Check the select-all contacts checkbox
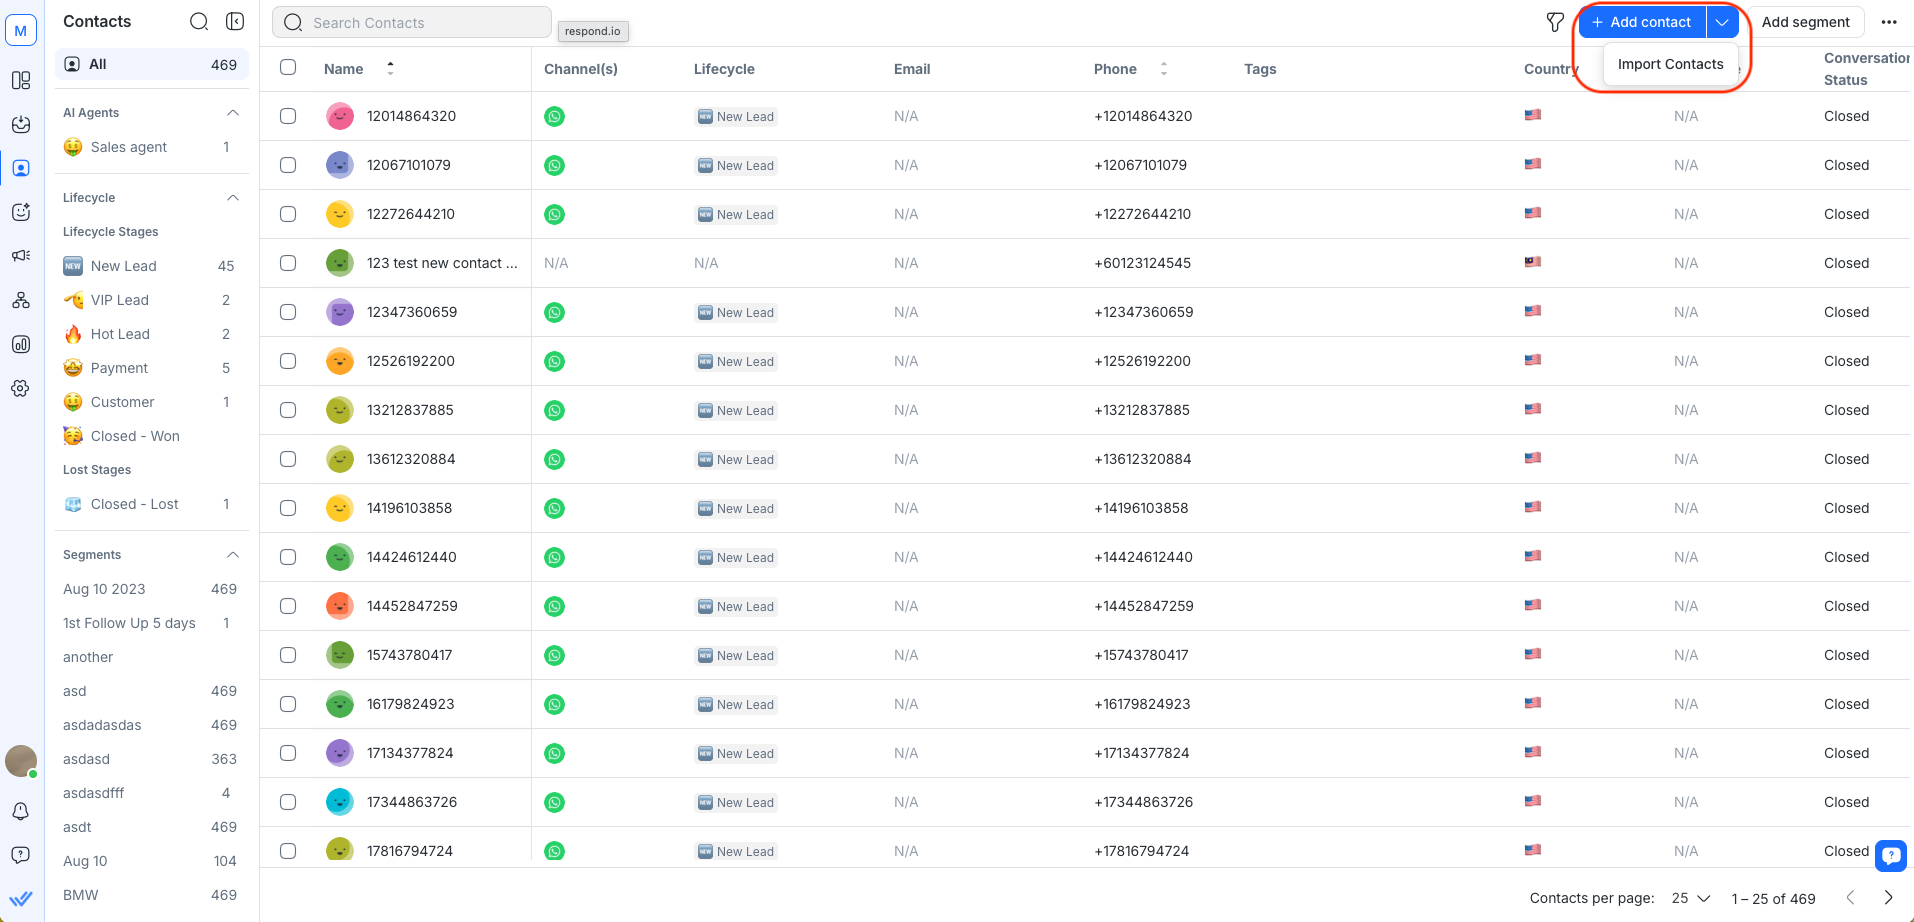 pyautogui.click(x=288, y=67)
